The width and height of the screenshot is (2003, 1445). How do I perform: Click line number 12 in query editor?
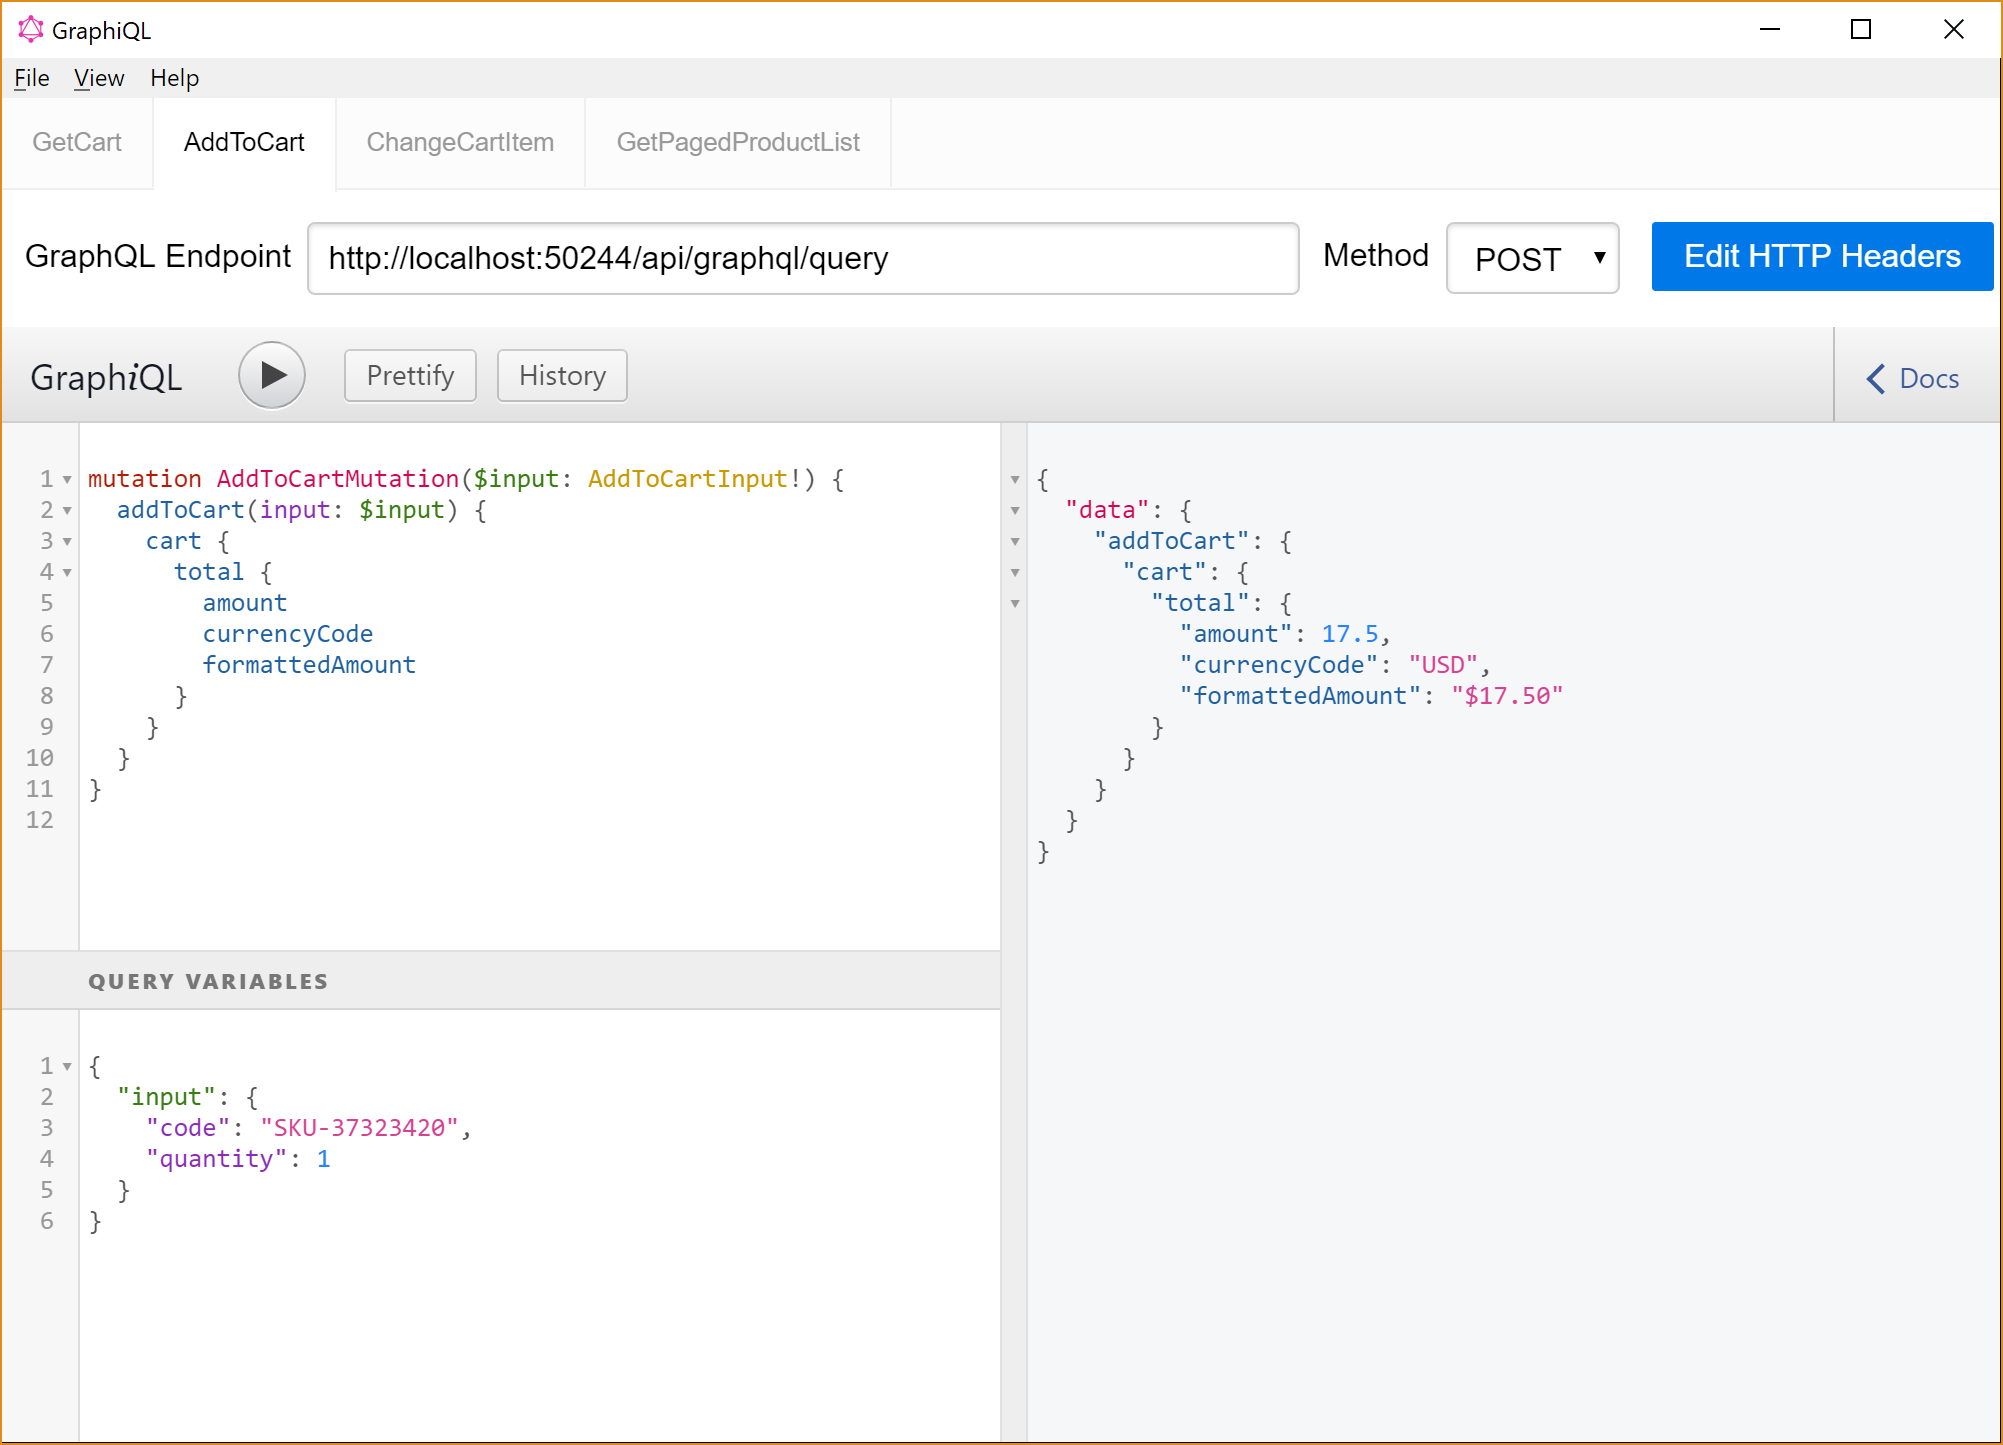point(40,820)
